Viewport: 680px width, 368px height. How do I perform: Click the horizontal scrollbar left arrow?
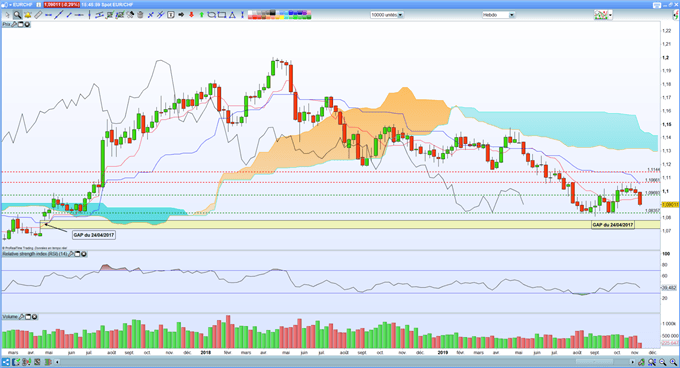coord(57,362)
